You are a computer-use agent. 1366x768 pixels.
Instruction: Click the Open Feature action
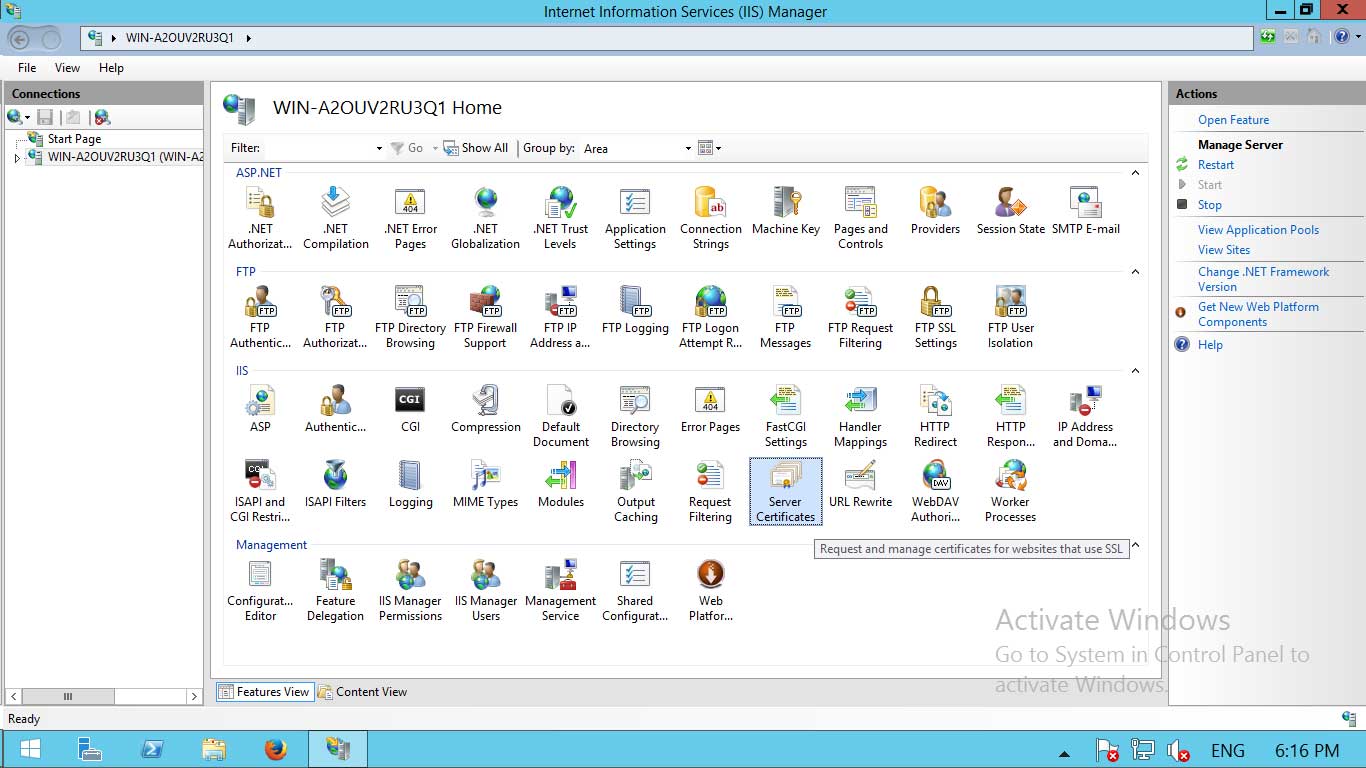[x=1233, y=120]
